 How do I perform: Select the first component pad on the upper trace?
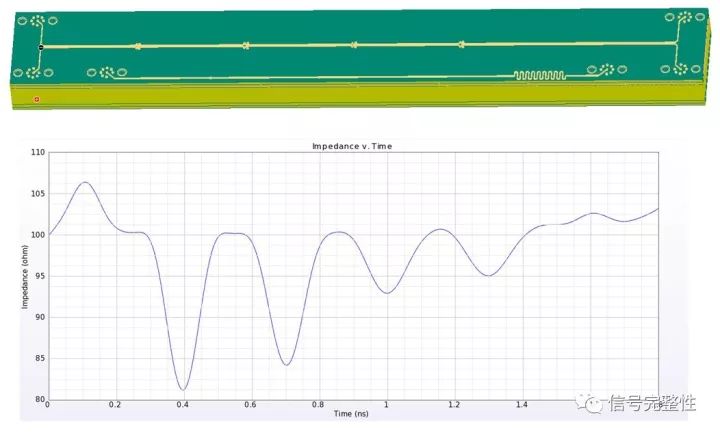click(137, 46)
